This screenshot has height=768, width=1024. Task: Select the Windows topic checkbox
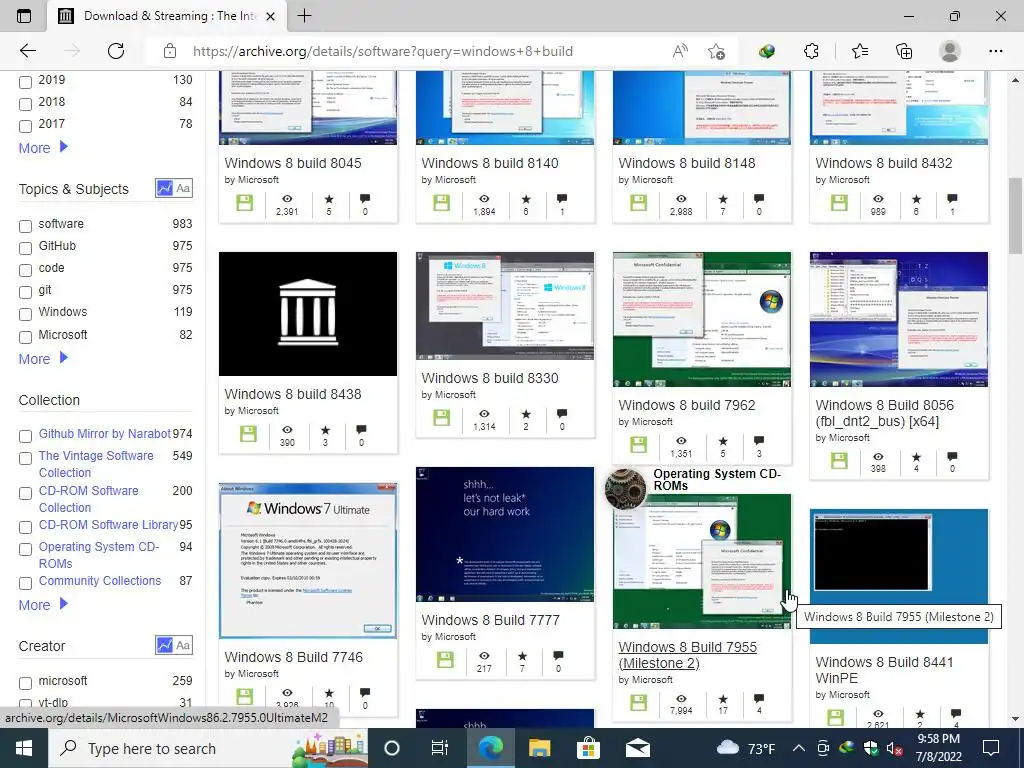click(x=25, y=314)
